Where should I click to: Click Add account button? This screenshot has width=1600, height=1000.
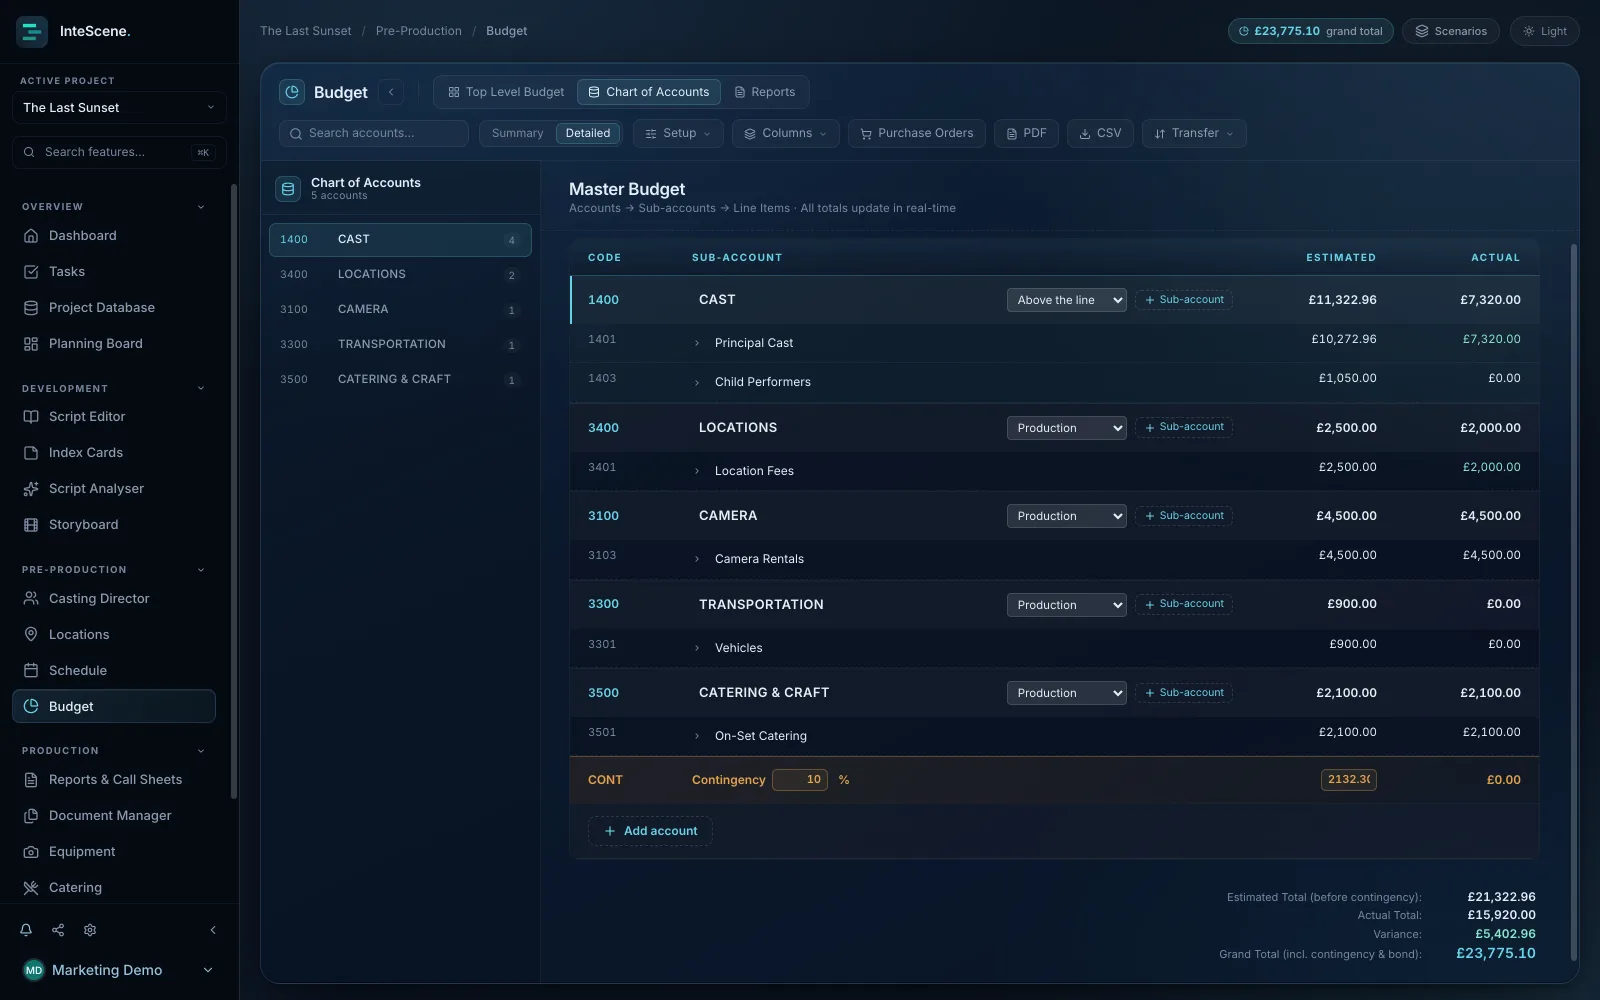(x=650, y=831)
